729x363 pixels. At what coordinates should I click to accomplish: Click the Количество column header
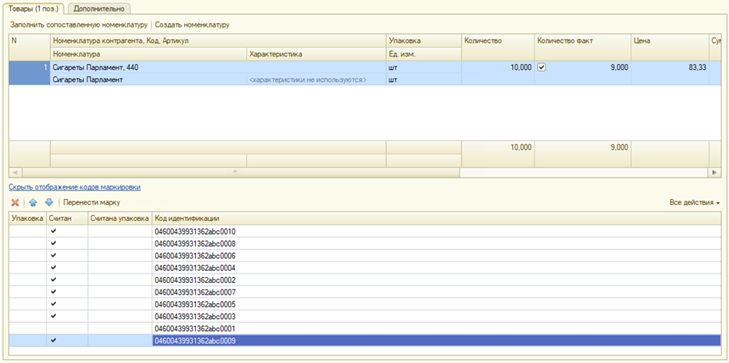pos(498,47)
